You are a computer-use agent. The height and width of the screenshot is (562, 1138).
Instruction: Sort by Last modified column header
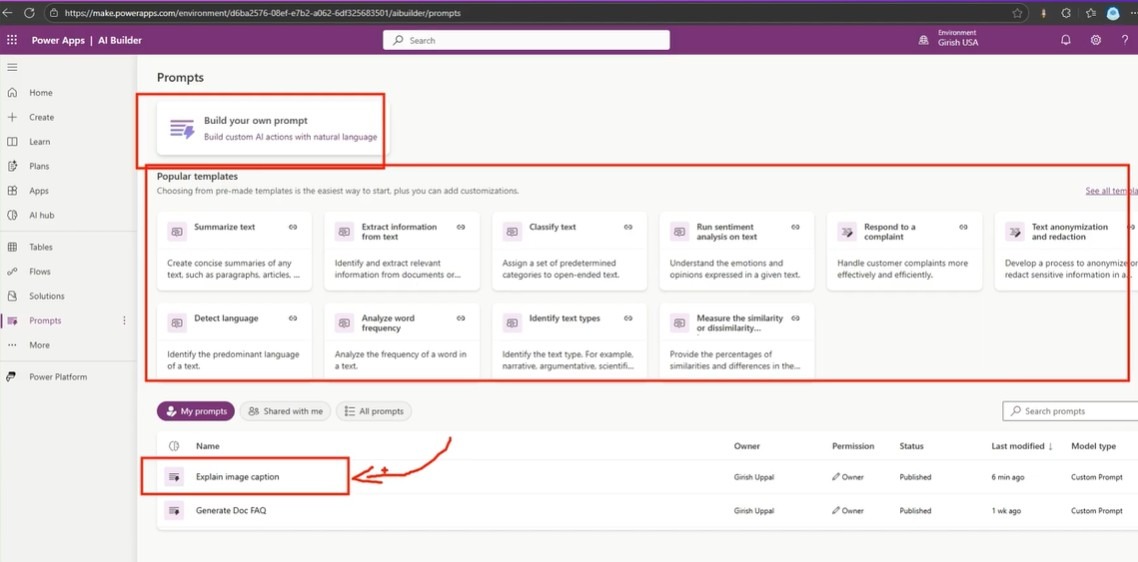click(1020, 446)
